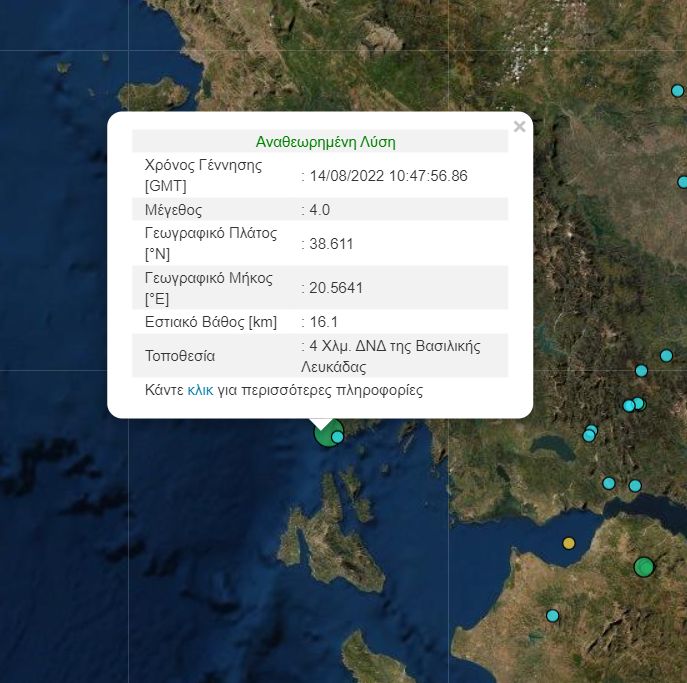This screenshot has height=683, width=687.
Task: Click the yellow earthquake marker in the gulf
Action: (569, 543)
